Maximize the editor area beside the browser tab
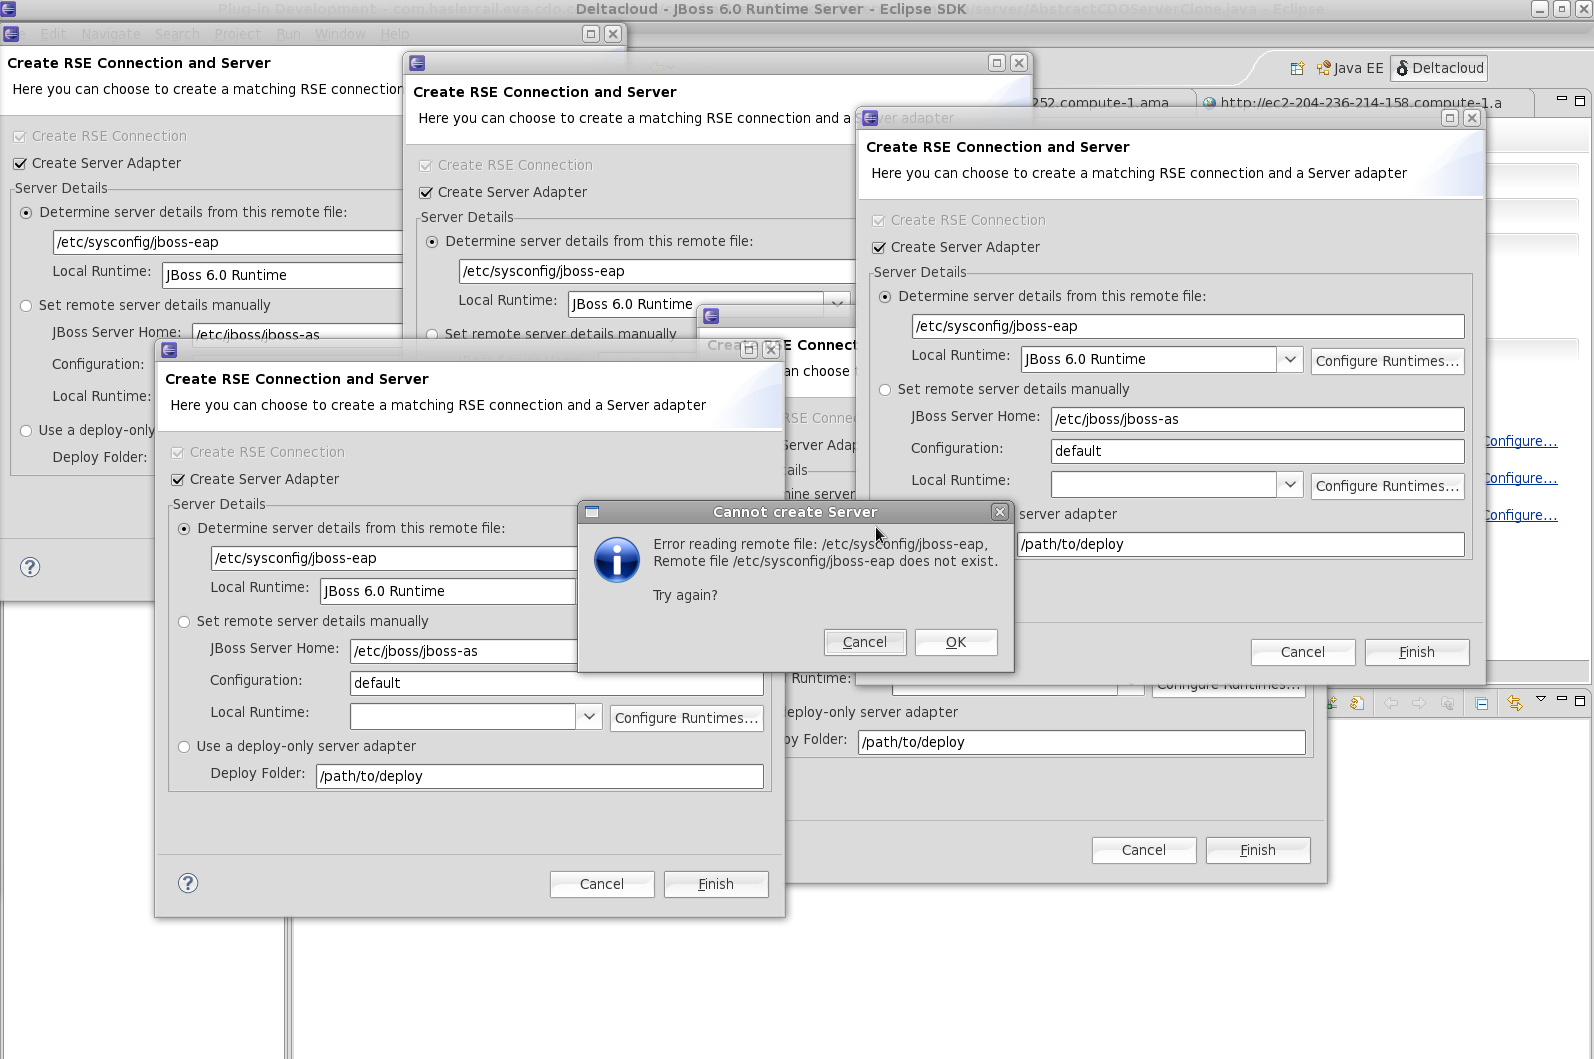The image size is (1594, 1059). pos(1580,100)
